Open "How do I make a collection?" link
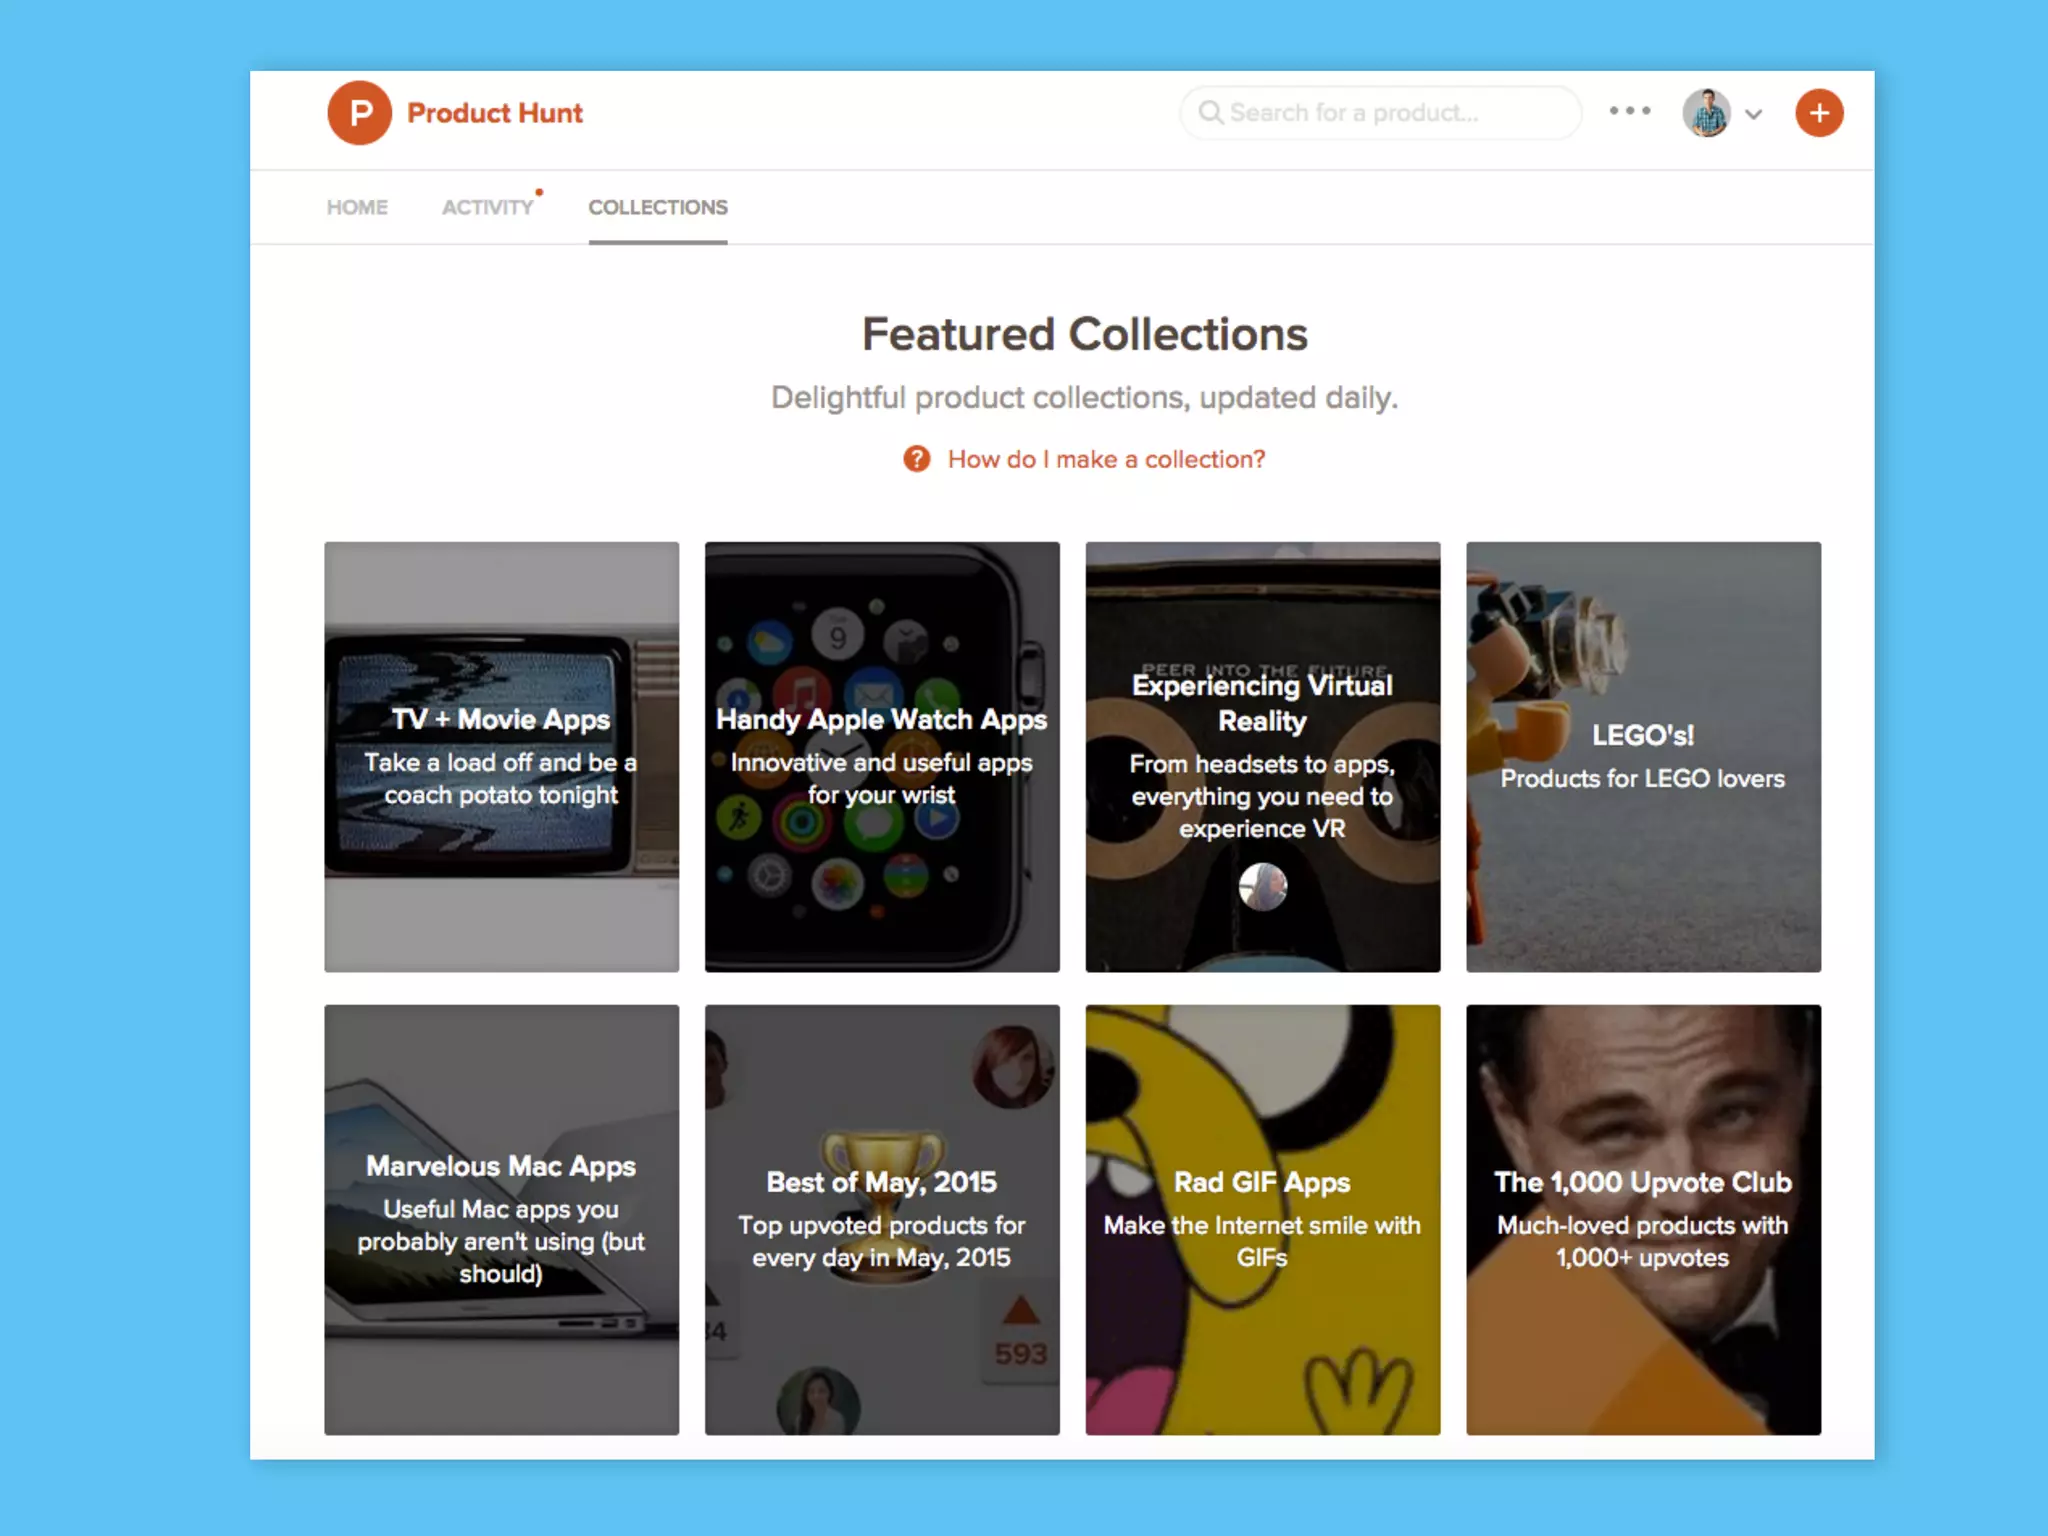2048x1536 pixels. coord(1105,459)
